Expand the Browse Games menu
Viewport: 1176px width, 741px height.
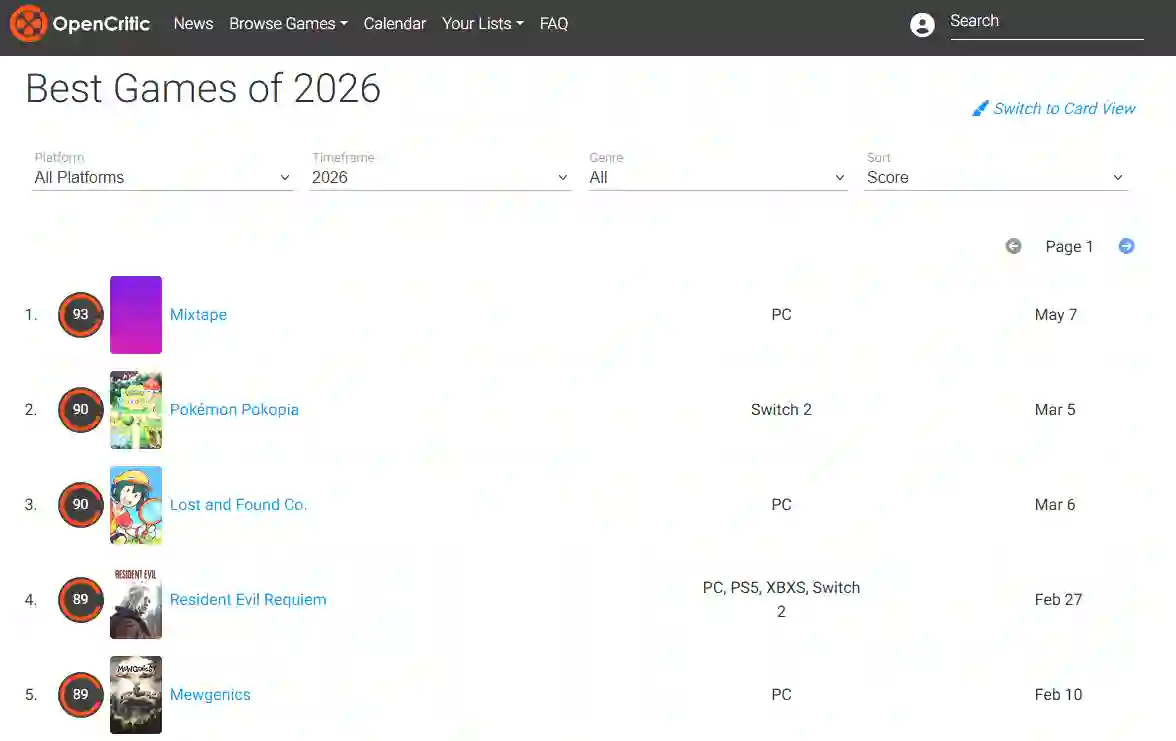click(x=288, y=24)
